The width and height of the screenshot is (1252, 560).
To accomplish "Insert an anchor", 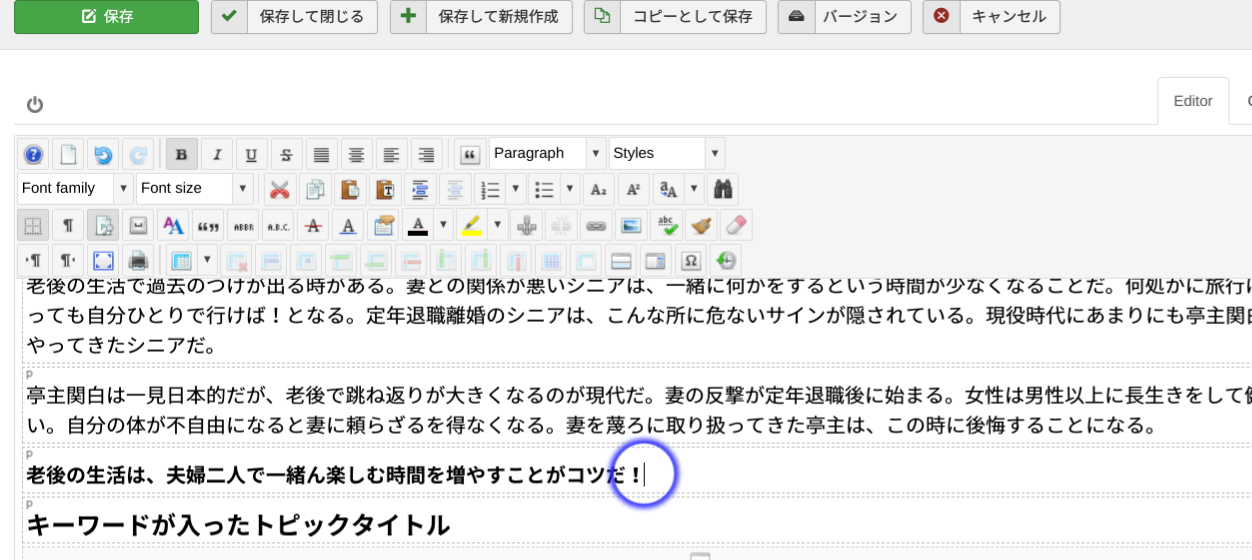I will click(526, 225).
